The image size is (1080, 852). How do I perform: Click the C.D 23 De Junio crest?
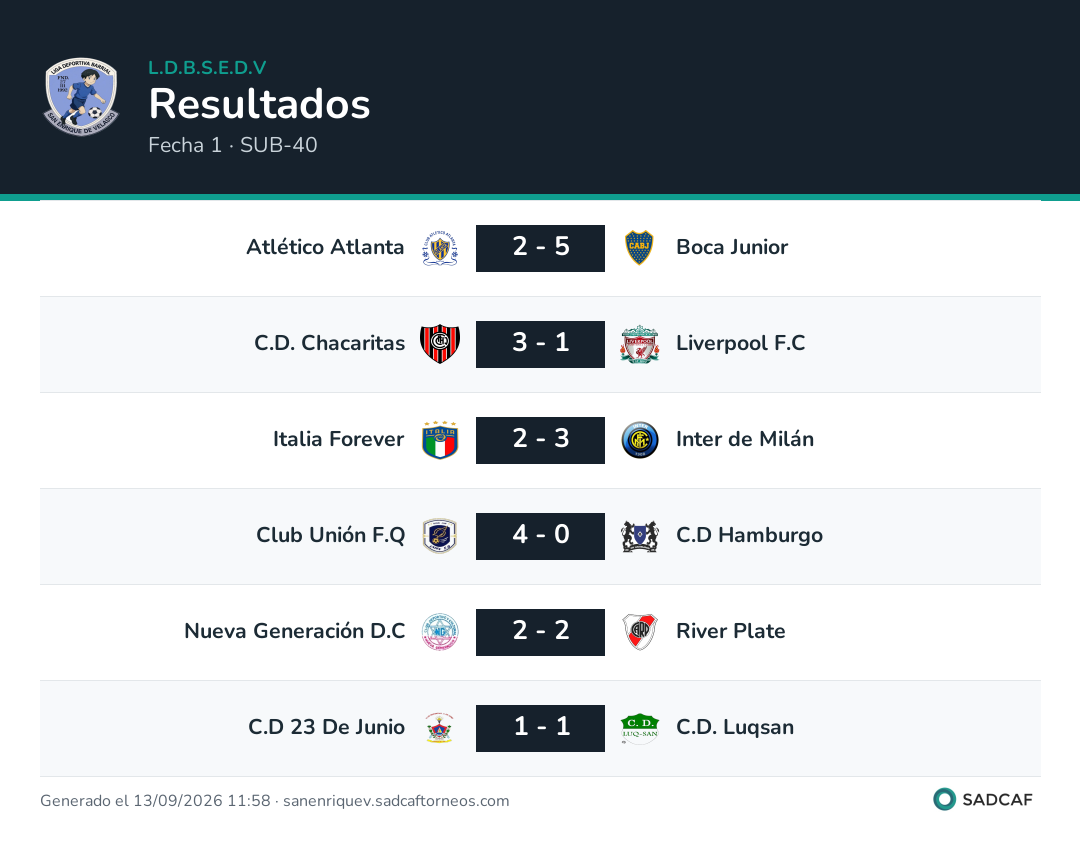(x=440, y=728)
